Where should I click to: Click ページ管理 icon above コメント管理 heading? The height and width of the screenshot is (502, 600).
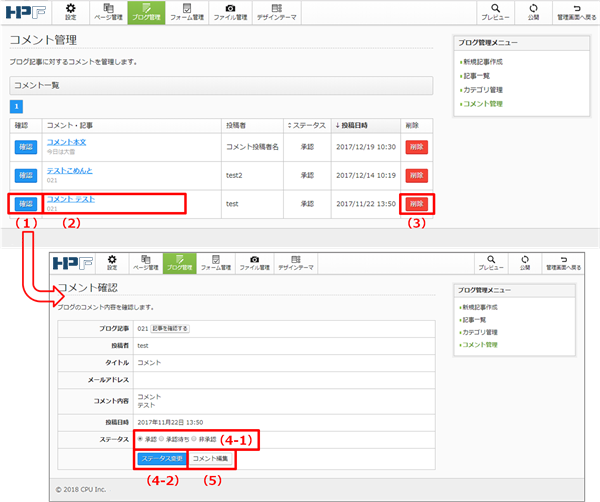108,13
